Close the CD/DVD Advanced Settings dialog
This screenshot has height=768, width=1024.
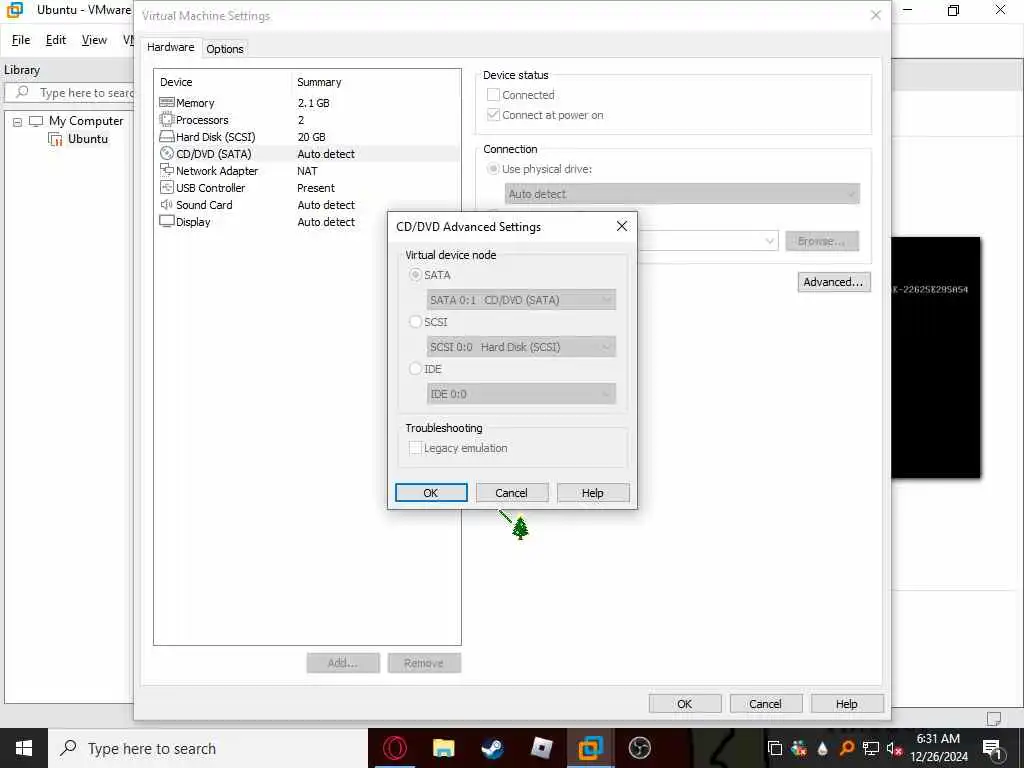pyautogui.click(x=622, y=226)
